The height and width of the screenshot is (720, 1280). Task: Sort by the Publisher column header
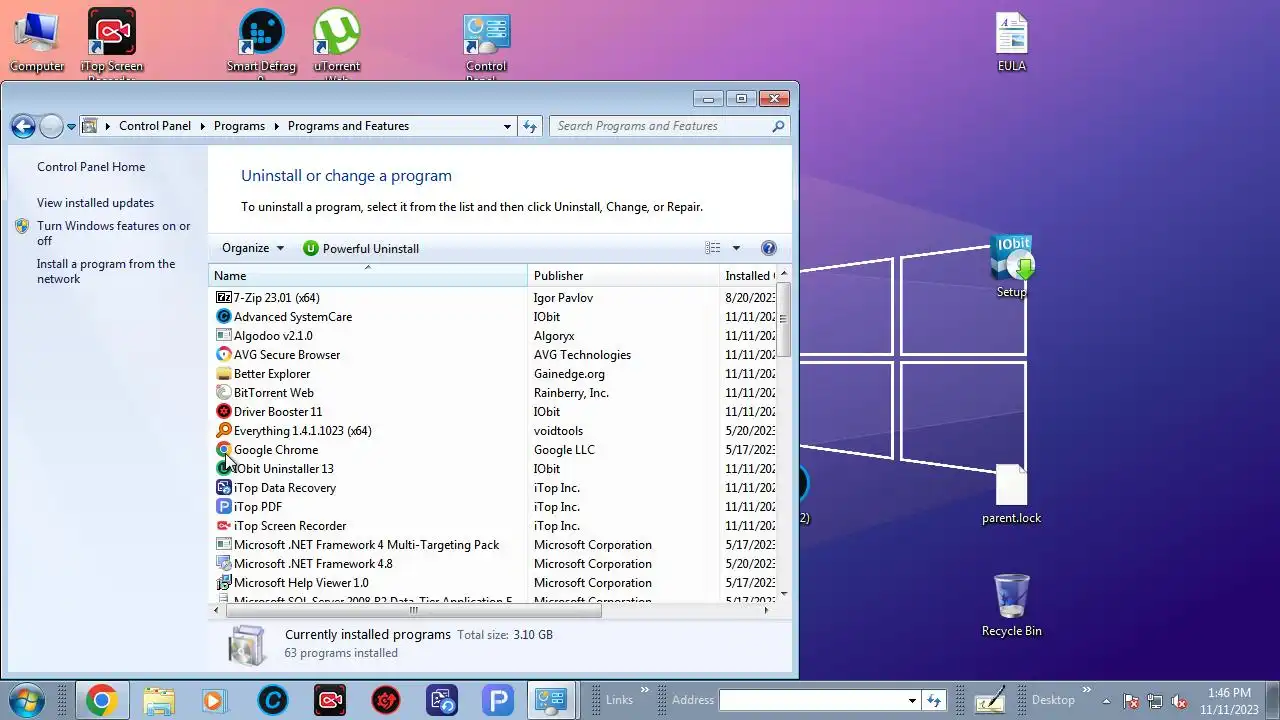click(x=623, y=276)
